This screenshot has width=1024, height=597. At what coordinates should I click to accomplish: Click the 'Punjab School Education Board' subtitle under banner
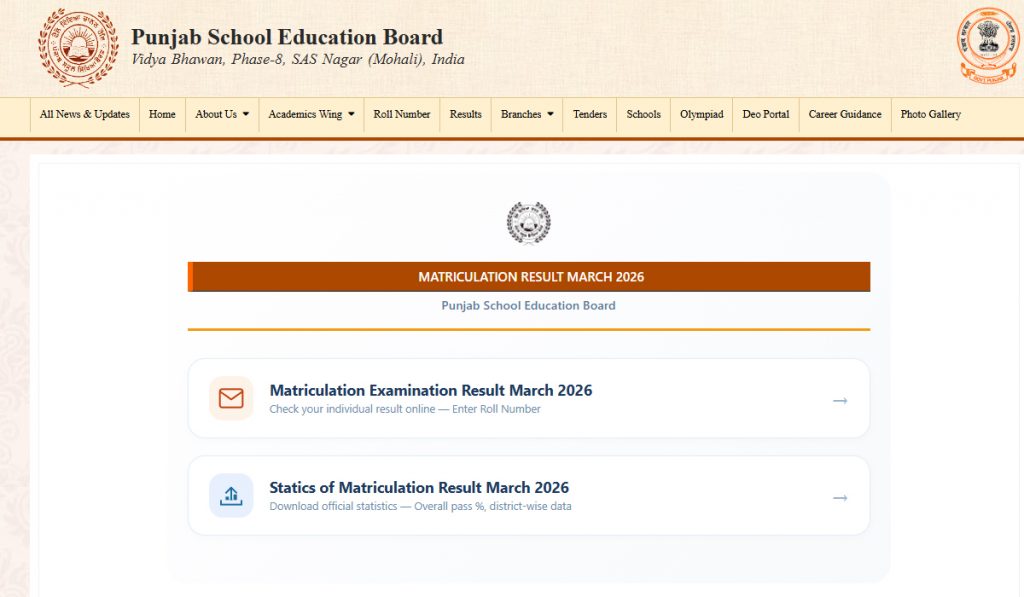(x=528, y=305)
